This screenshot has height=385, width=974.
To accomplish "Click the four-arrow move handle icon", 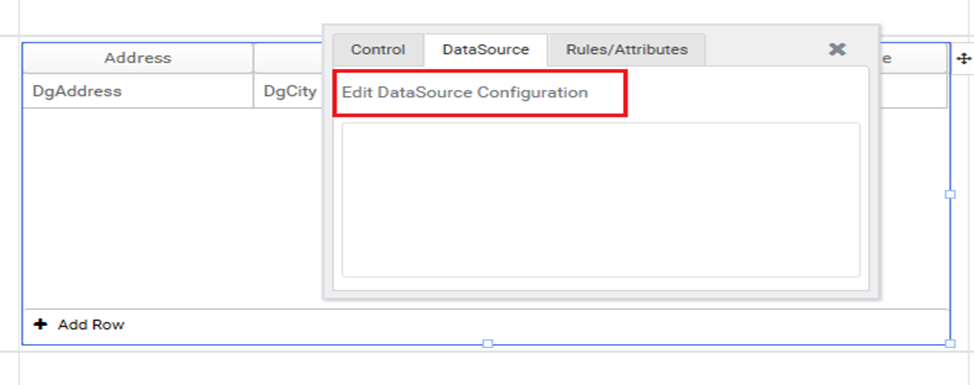I will (x=963, y=59).
